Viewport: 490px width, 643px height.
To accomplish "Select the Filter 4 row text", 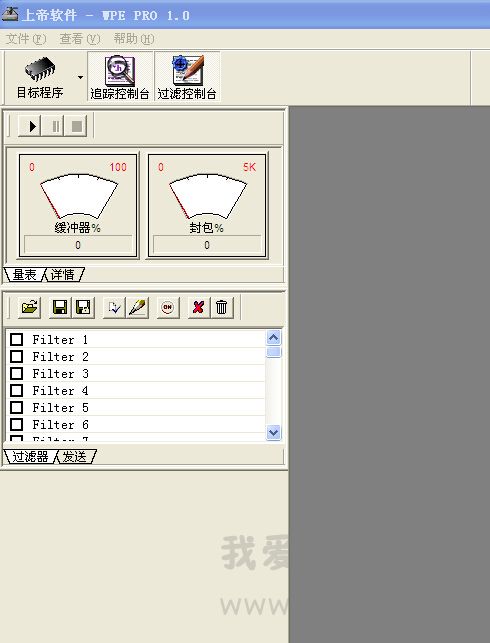I will (x=60, y=390).
